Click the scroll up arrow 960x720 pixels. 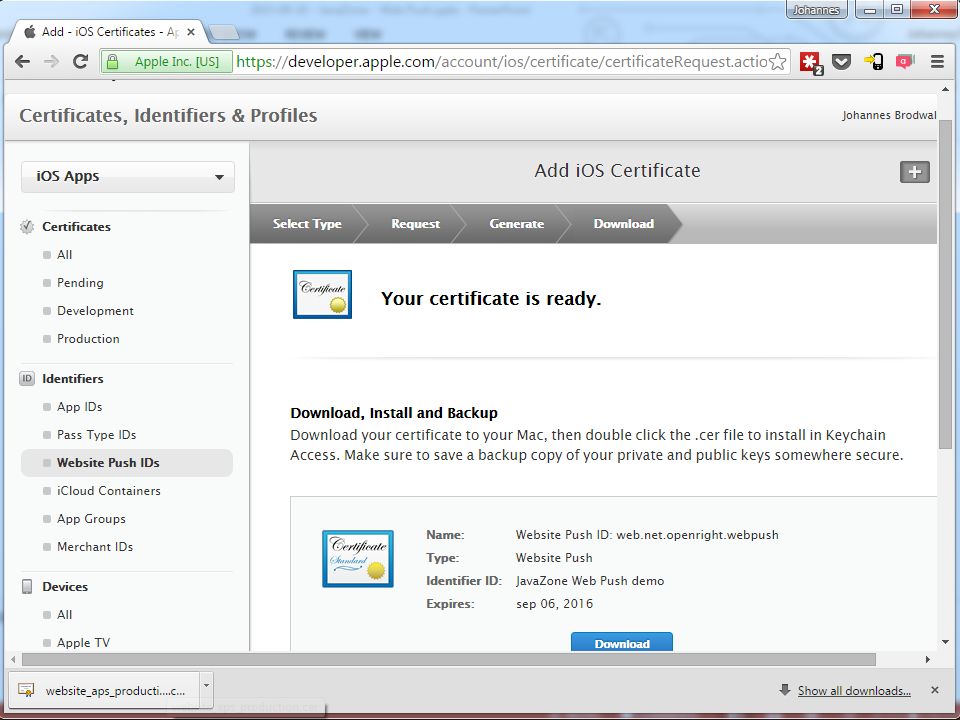[x=945, y=90]
